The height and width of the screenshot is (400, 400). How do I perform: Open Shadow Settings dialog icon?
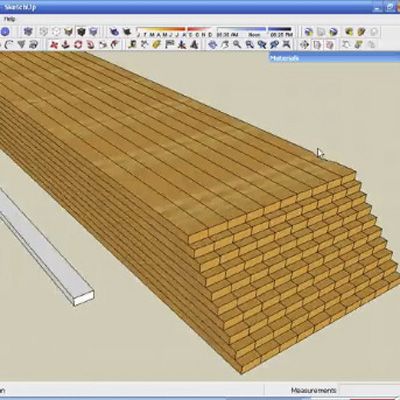114,32
